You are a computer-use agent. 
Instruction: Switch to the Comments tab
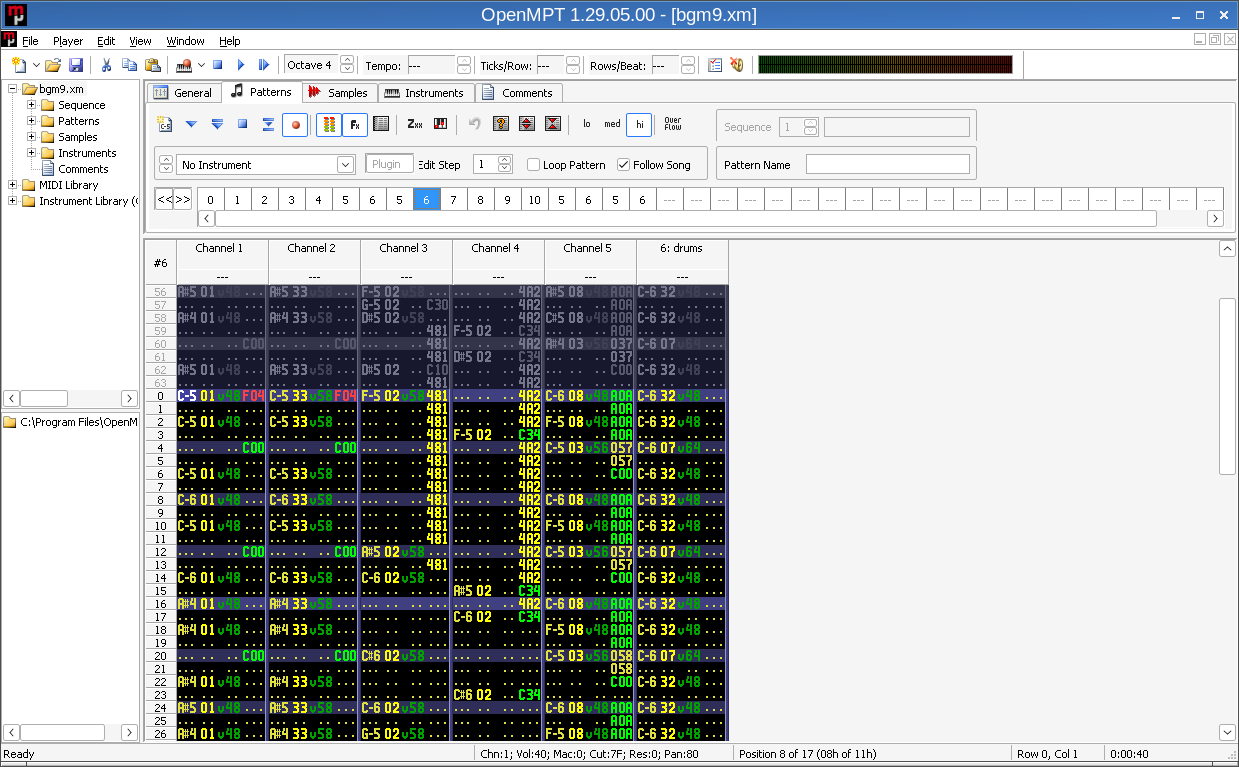pos(517,93)
